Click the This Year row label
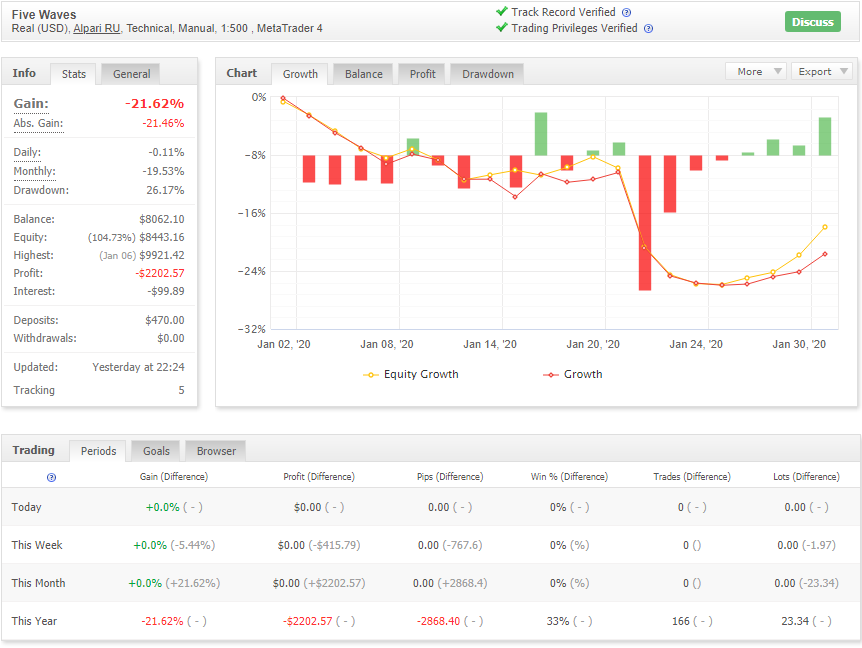The width and height of the screenshot is (862, 648). click(x=34, y=621)
